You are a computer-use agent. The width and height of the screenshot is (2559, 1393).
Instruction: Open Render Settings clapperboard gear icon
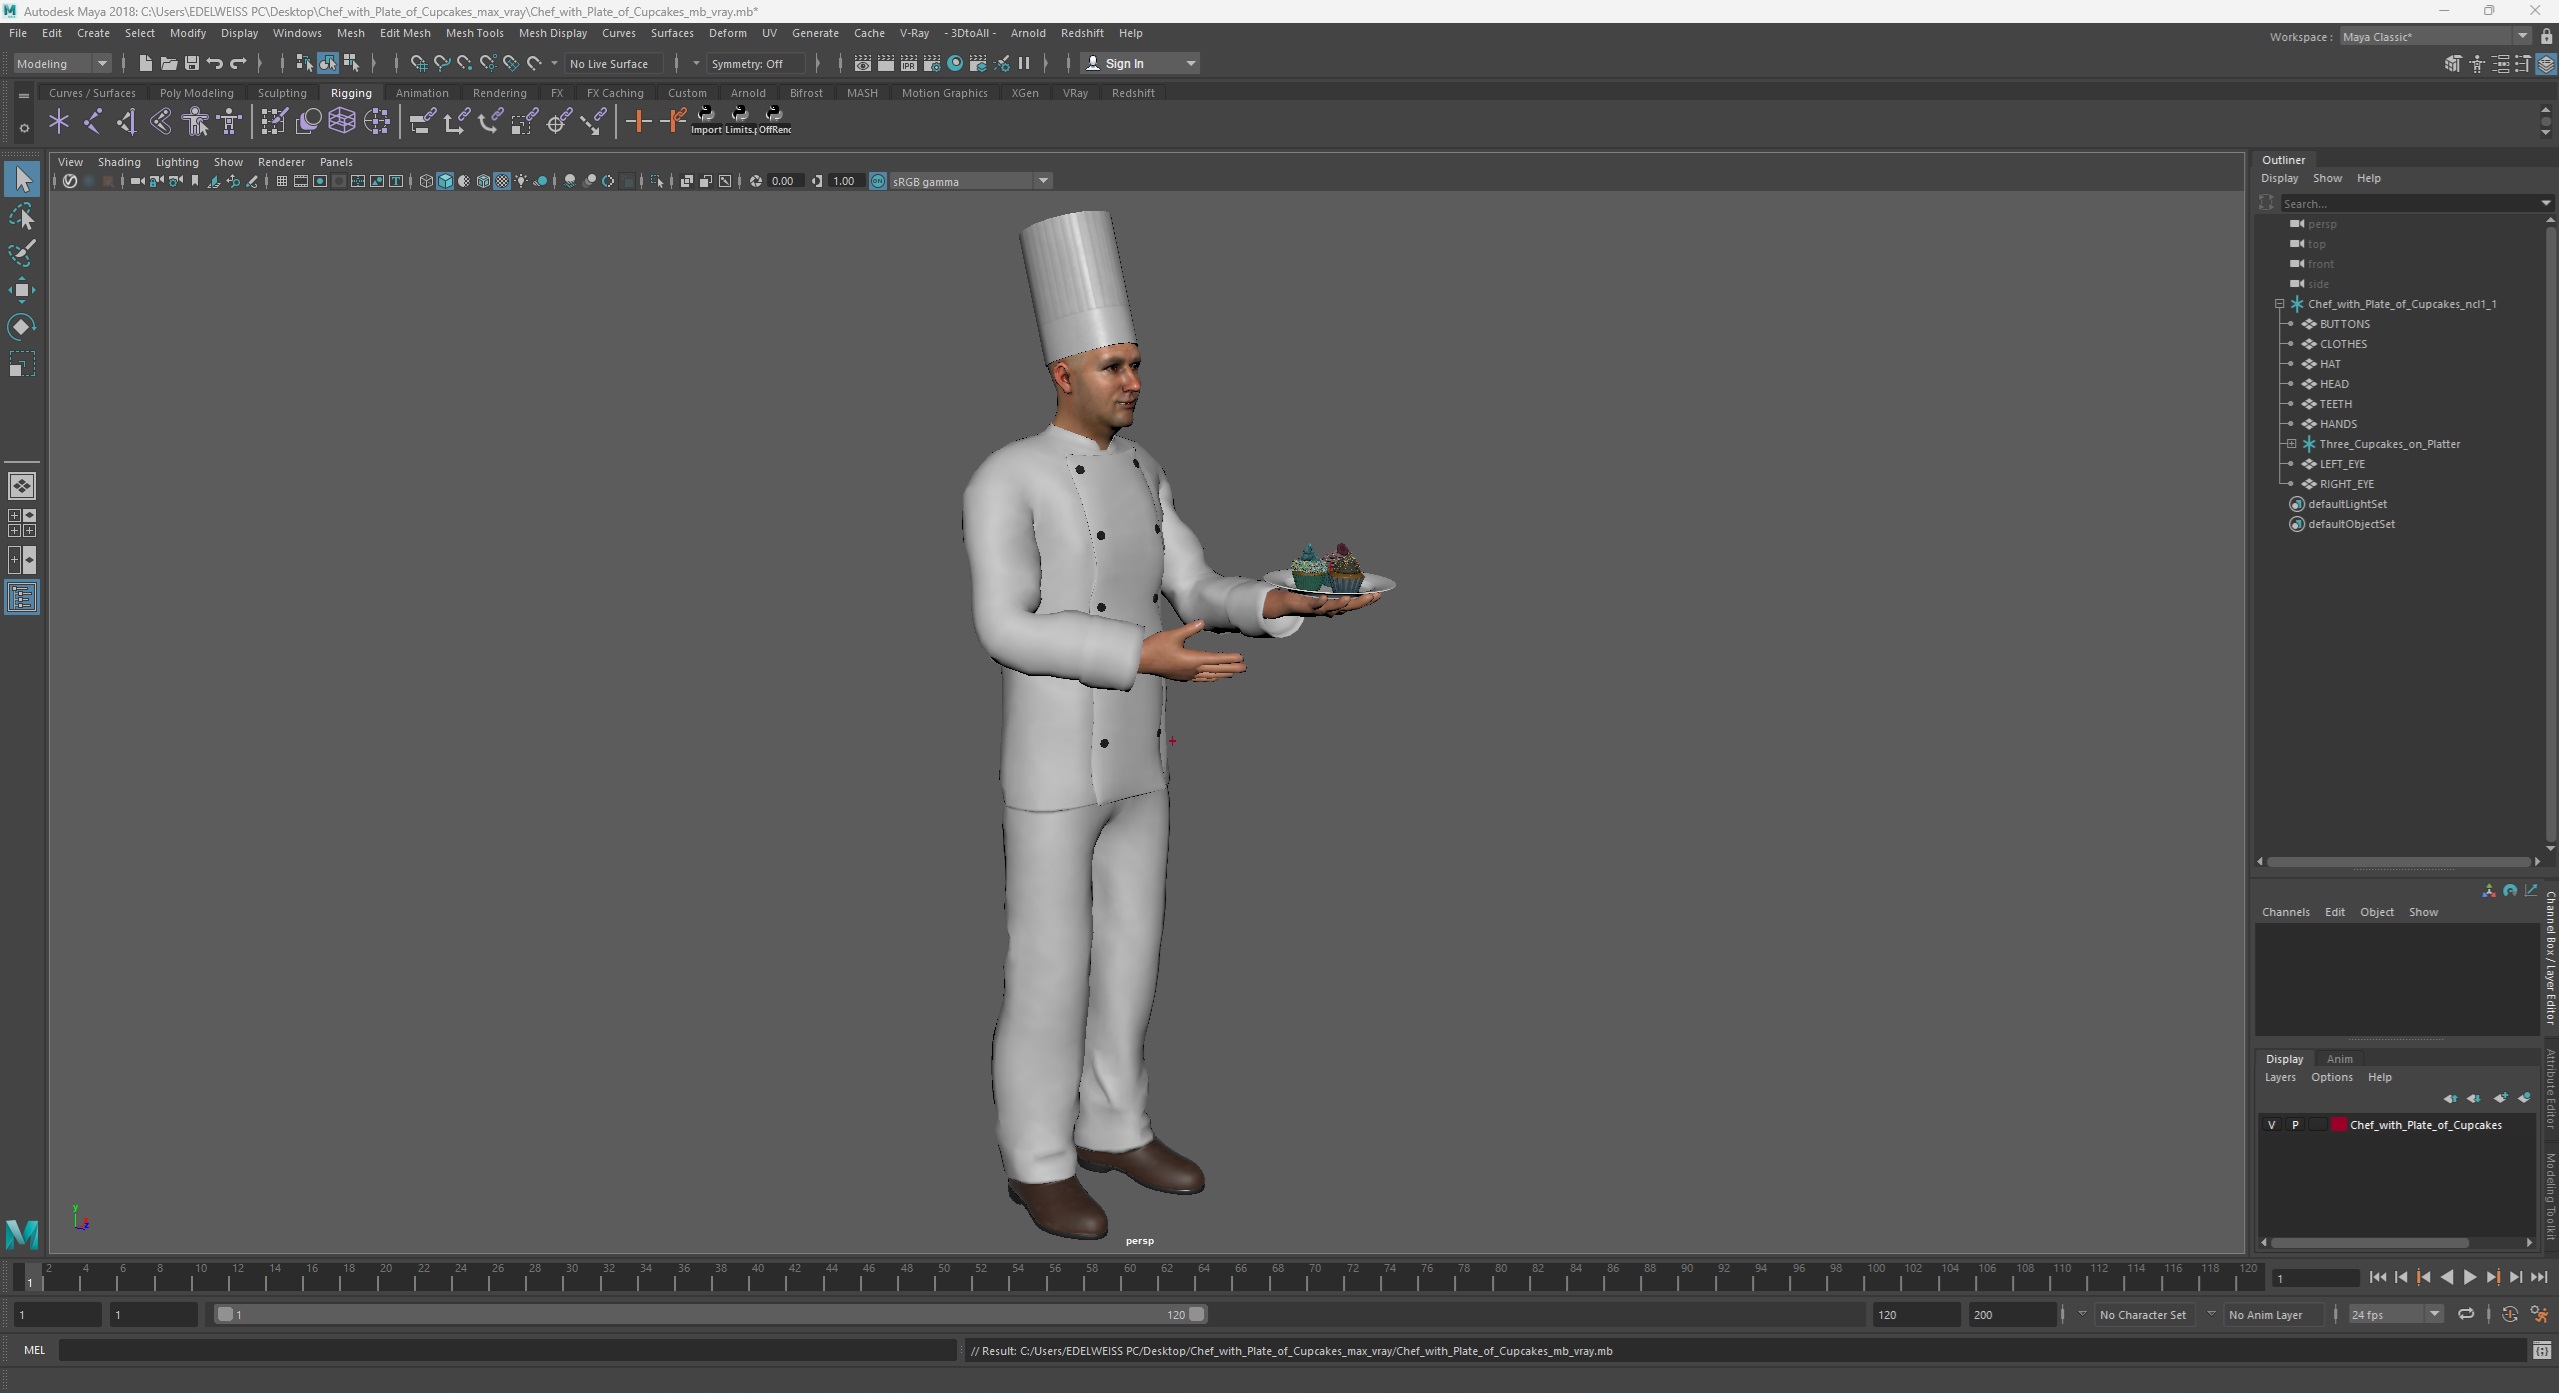[x=932, y=63]
